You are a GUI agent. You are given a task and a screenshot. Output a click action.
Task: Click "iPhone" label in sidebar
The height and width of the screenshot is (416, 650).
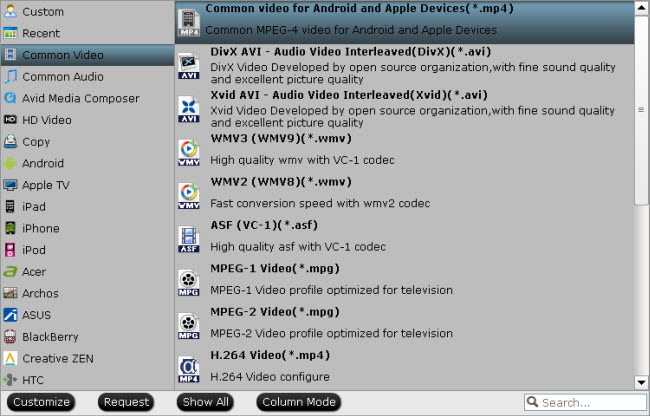pos(41,228)
